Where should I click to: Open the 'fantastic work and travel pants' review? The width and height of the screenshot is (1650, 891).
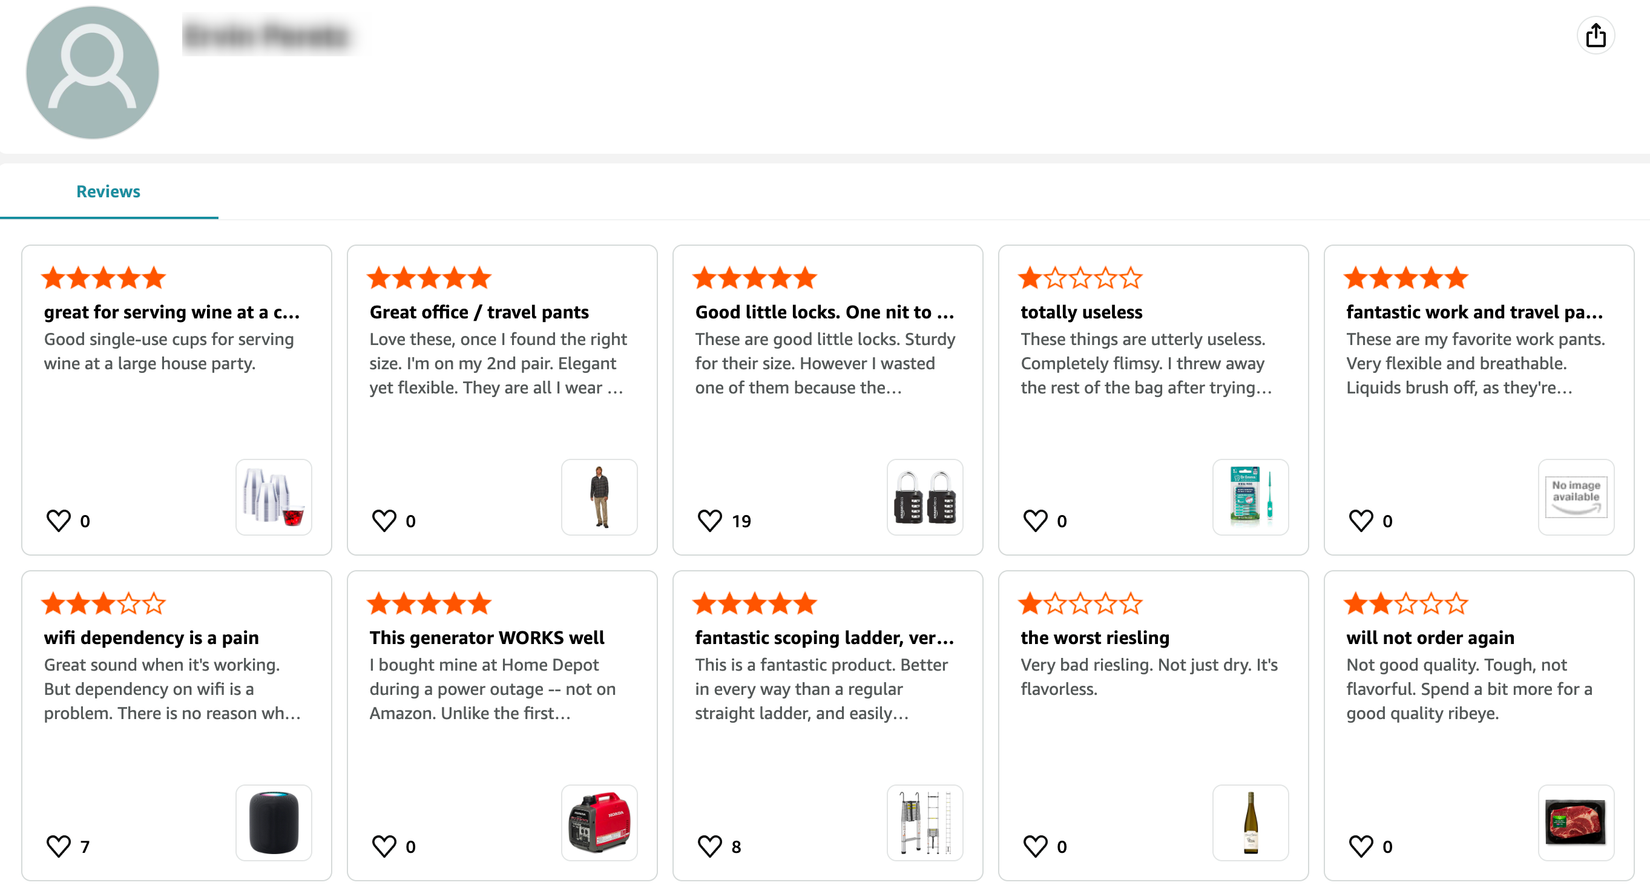[1474, 311]
